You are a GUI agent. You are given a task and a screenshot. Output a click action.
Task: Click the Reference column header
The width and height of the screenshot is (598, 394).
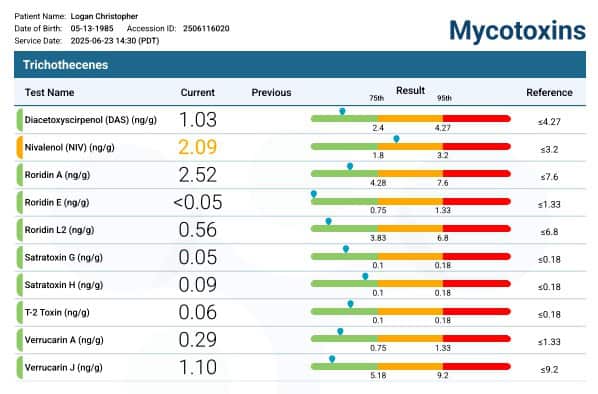point(549,92)
